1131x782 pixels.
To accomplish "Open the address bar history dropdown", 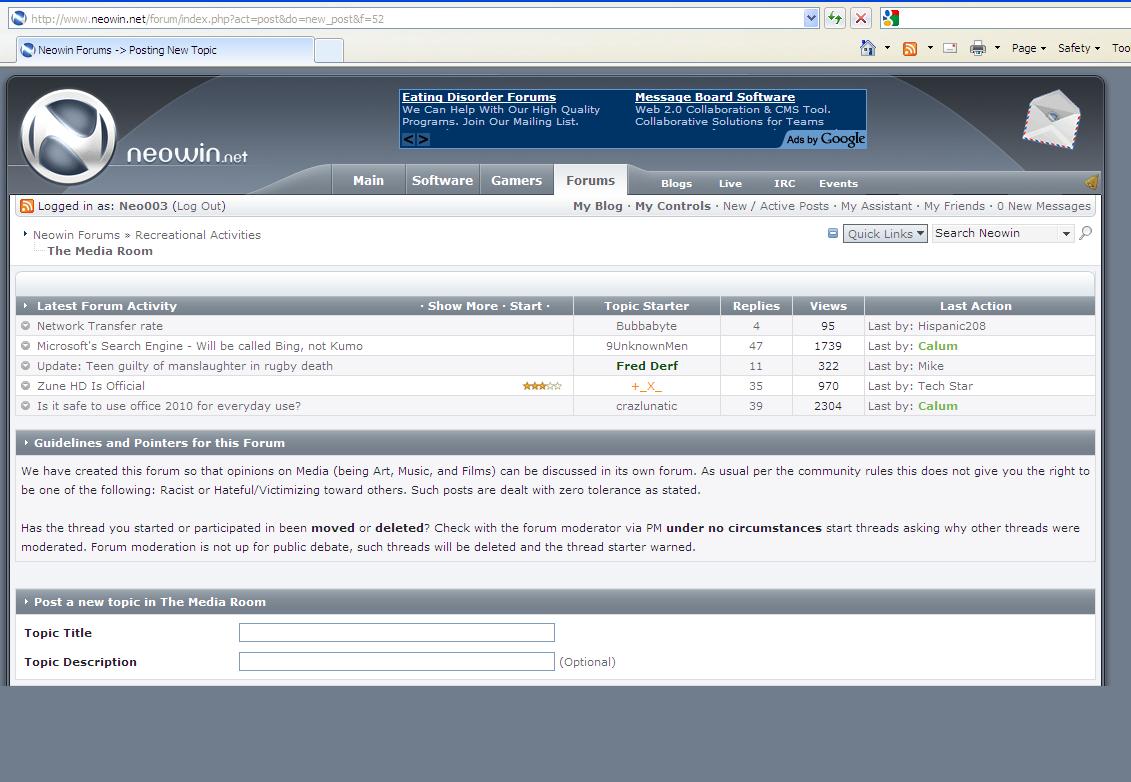I will [x=811, y=18].
